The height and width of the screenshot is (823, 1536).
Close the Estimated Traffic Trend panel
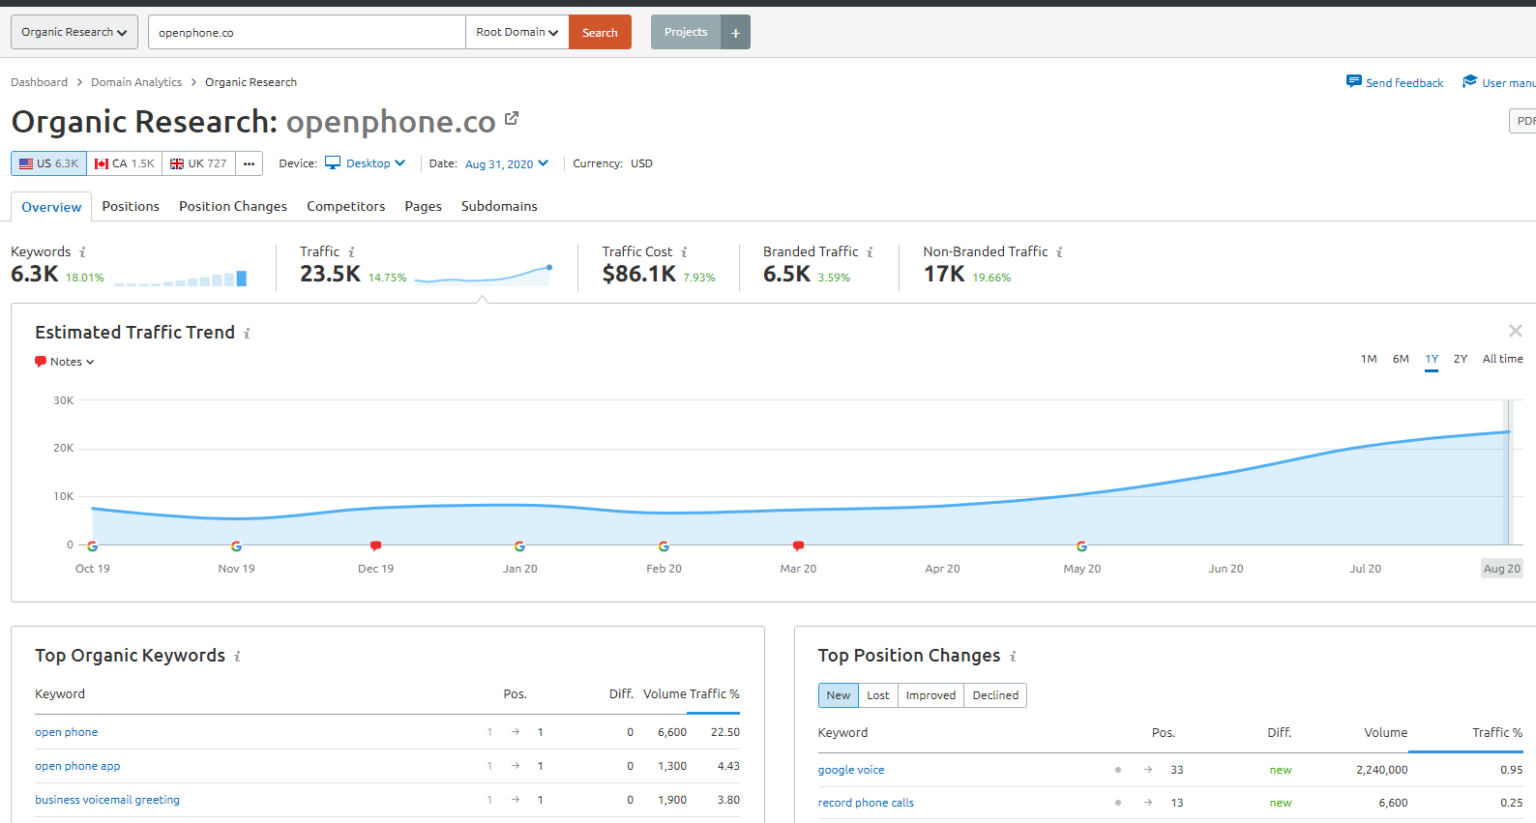click(x=1515, y=331)
